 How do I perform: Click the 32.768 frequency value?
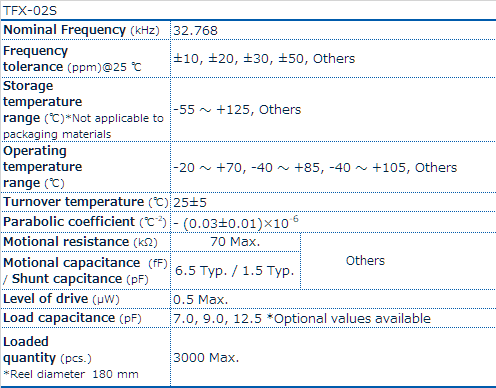click(x=195, y=31)
